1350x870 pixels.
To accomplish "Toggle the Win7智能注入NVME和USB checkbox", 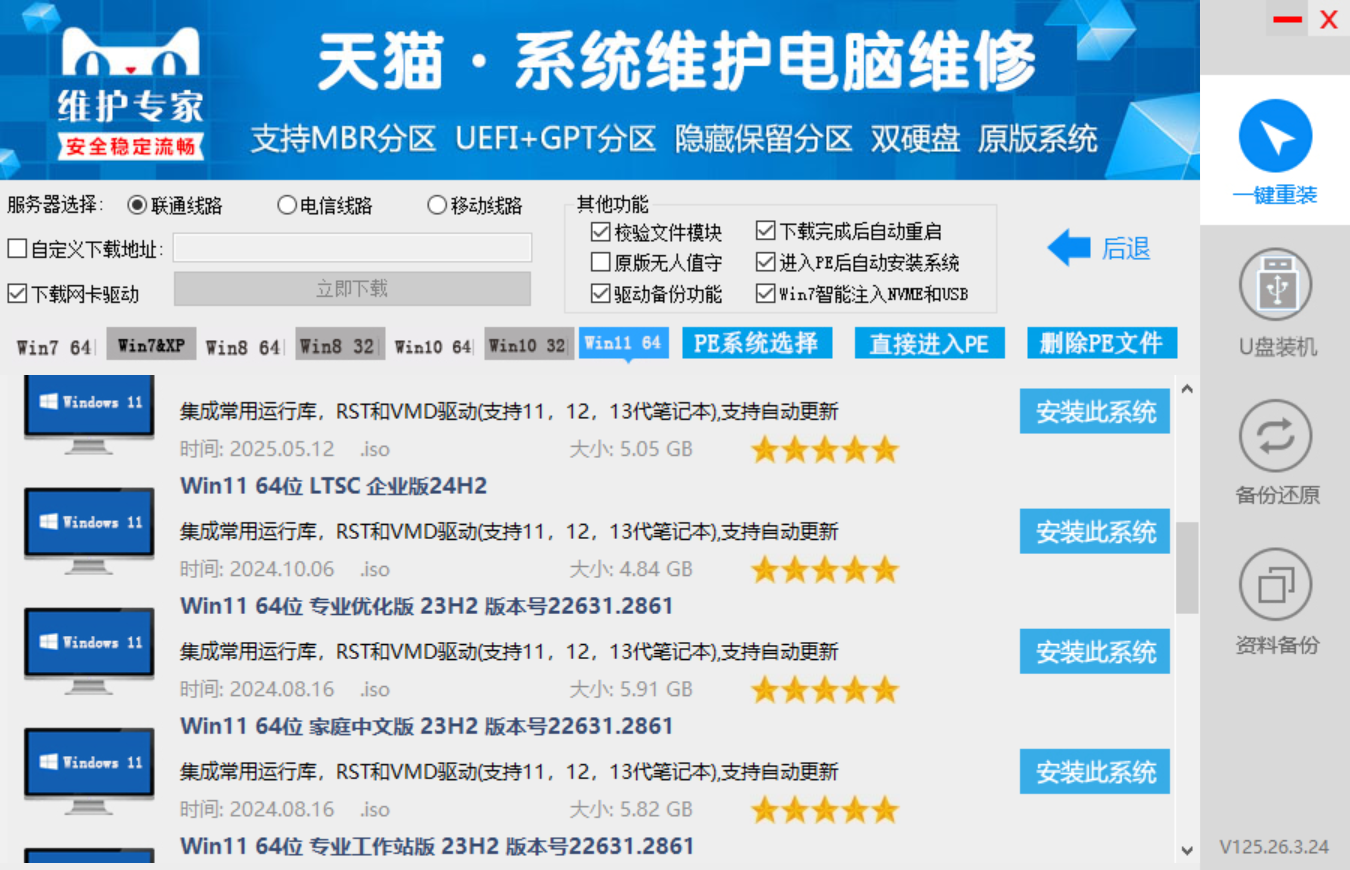I will point(765,294).
